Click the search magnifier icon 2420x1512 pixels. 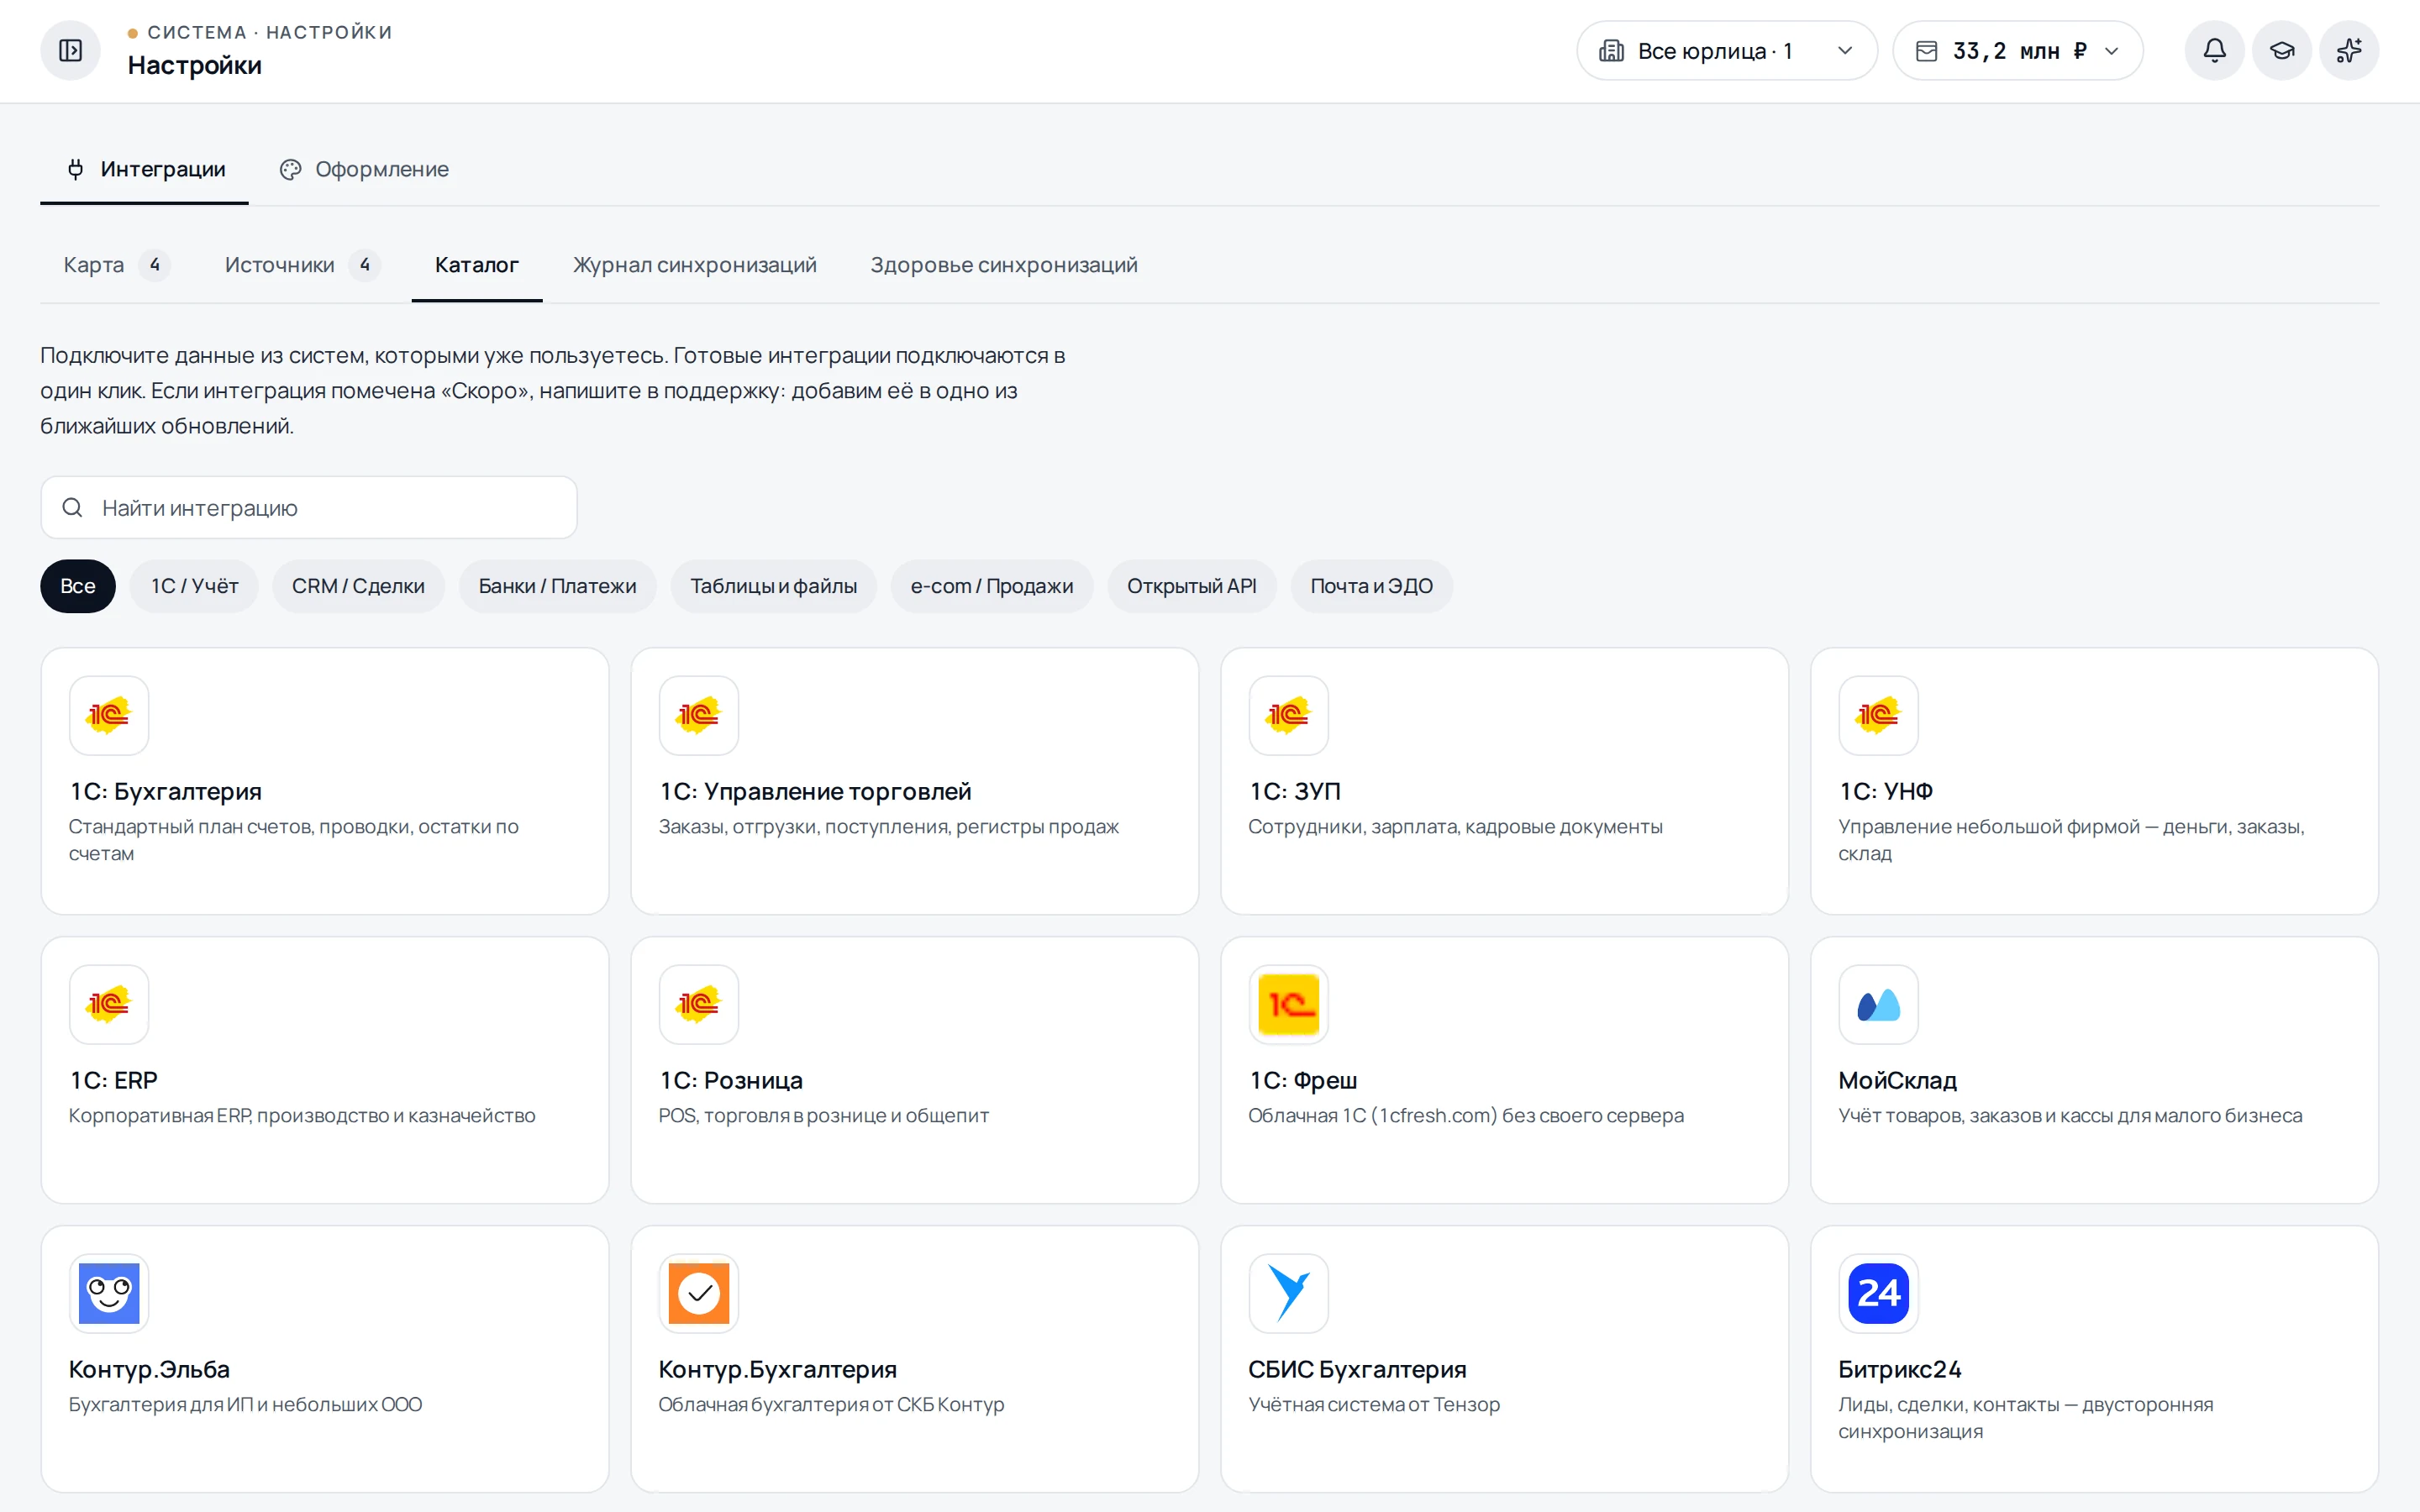tap(72, 508)
